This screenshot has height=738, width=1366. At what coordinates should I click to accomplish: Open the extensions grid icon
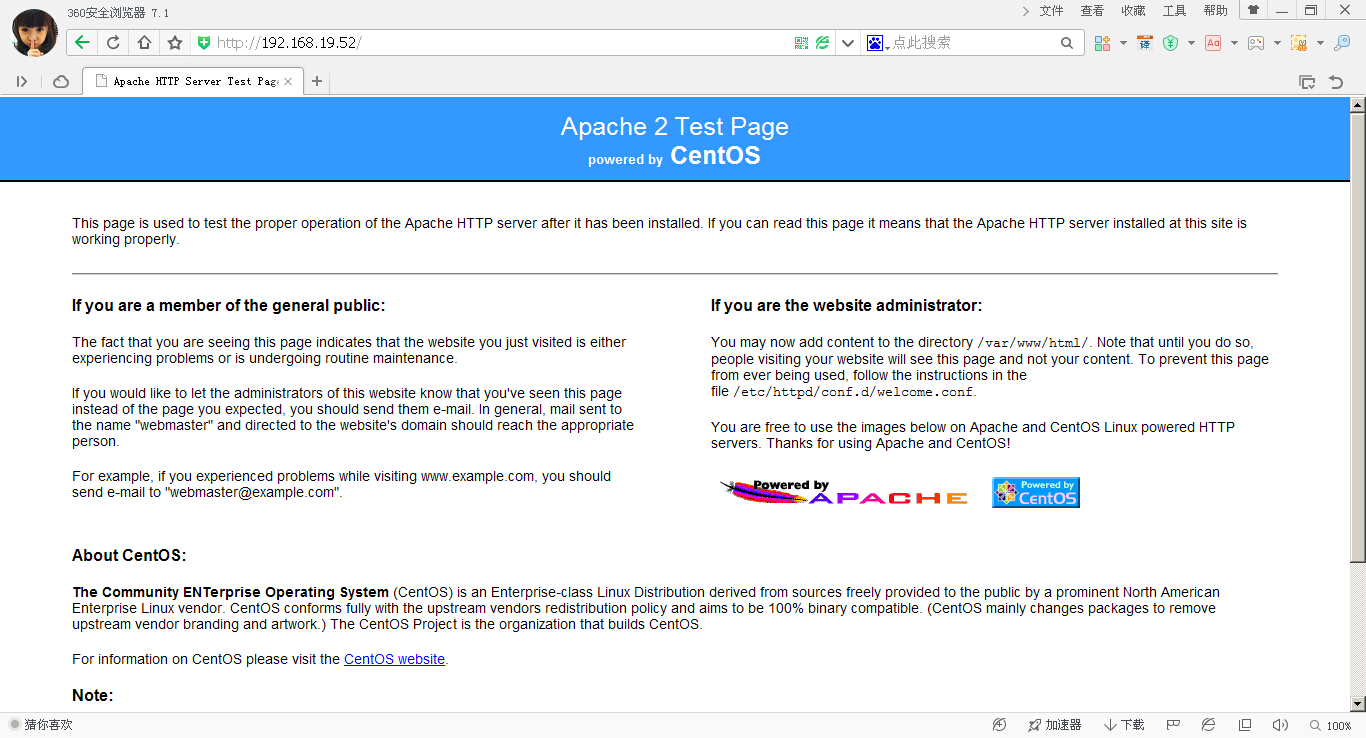1102,43
